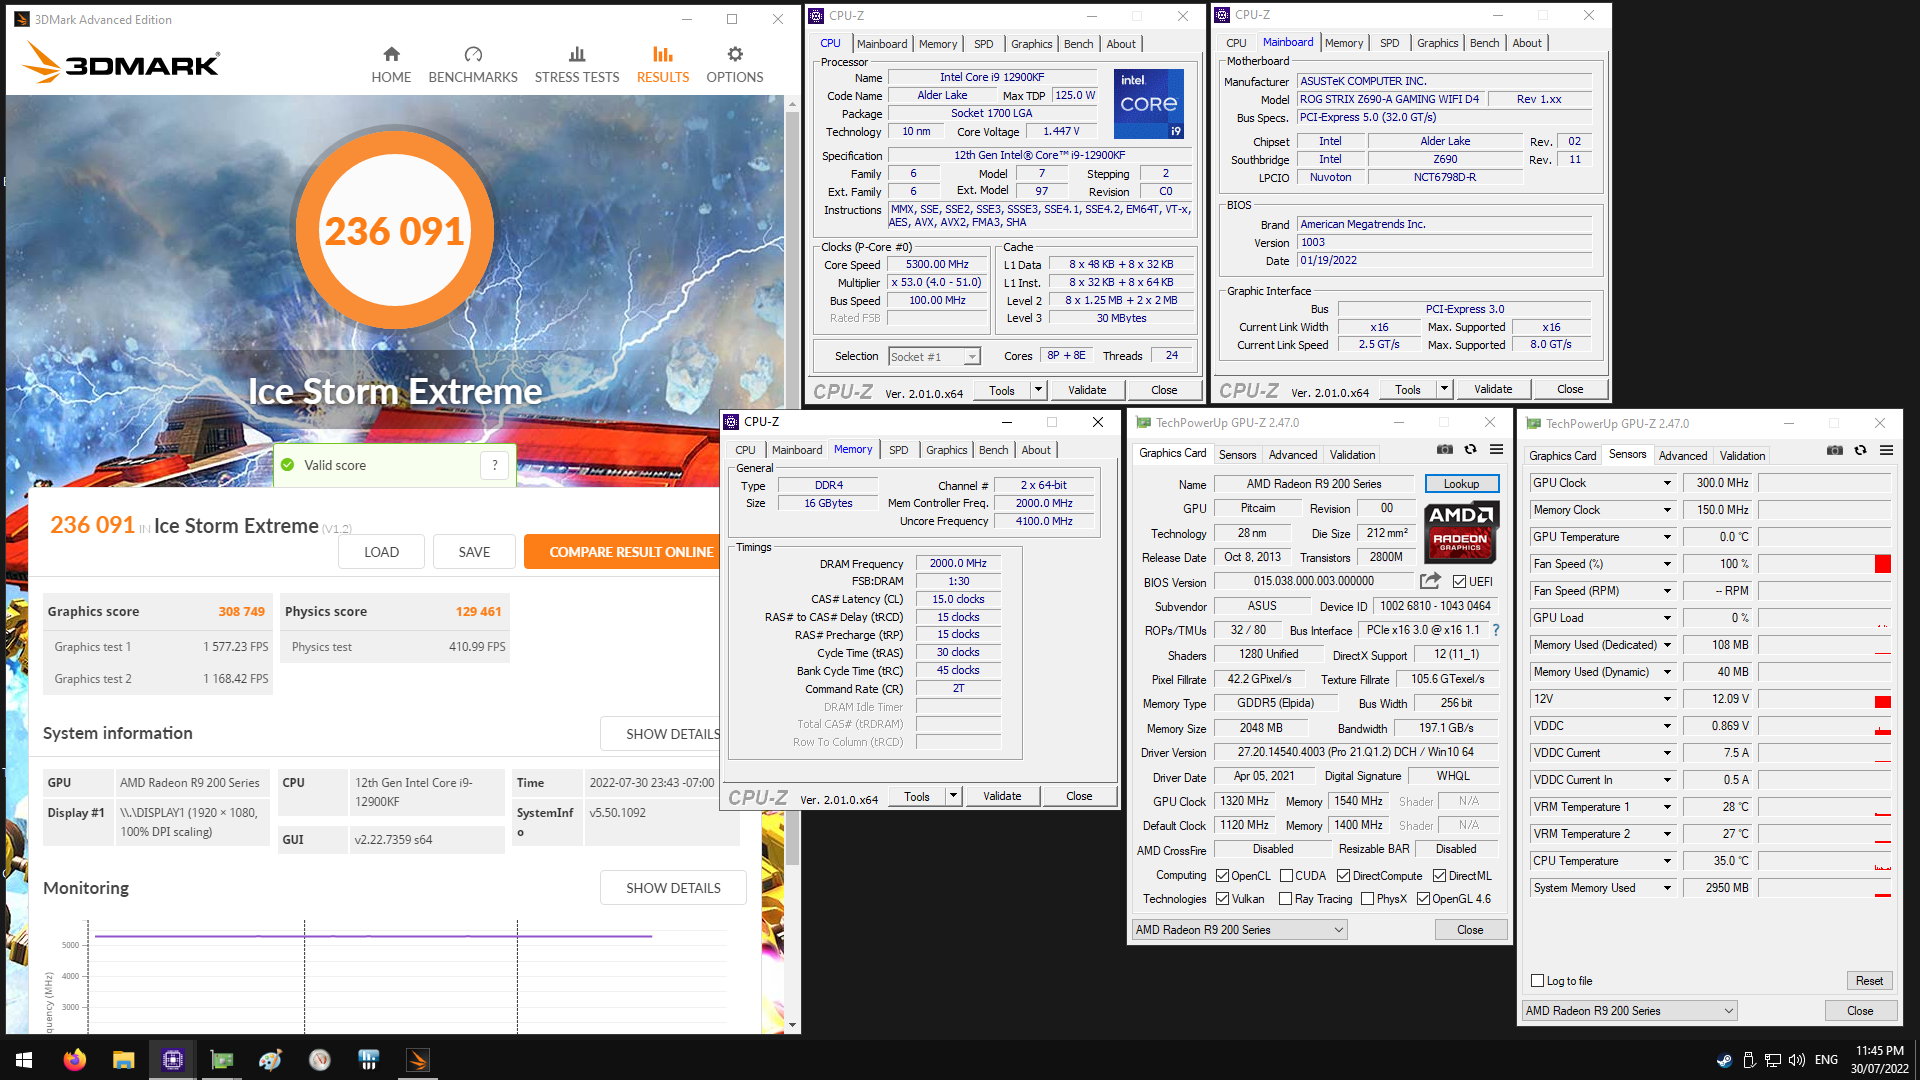Expand the Fan Speed (%) sensor dropdown

1667,564
